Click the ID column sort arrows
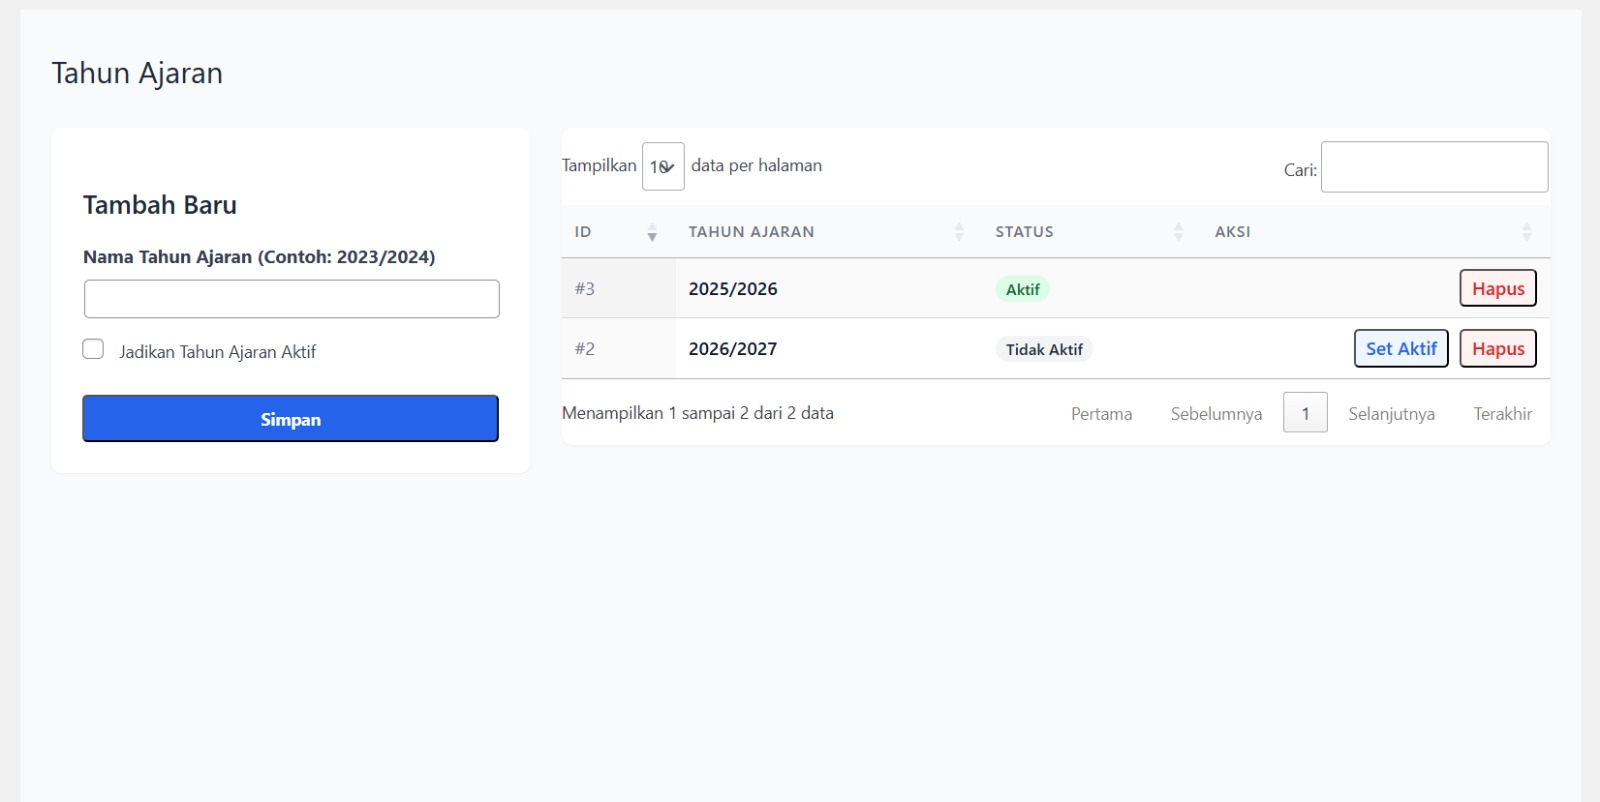The image size is (1600, 802). (x=651, y=232)
